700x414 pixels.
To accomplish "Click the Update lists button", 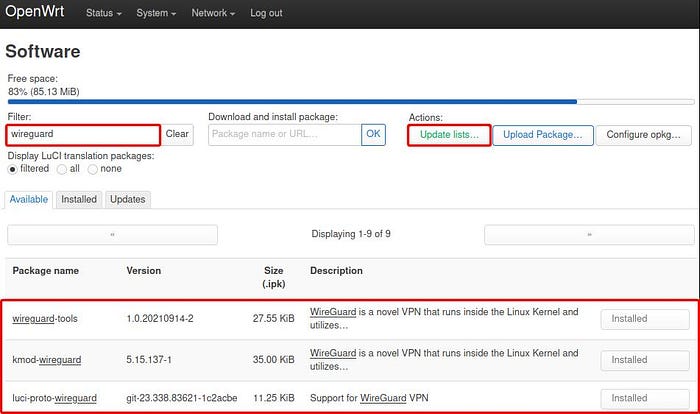I will click(x=449, y=135).
